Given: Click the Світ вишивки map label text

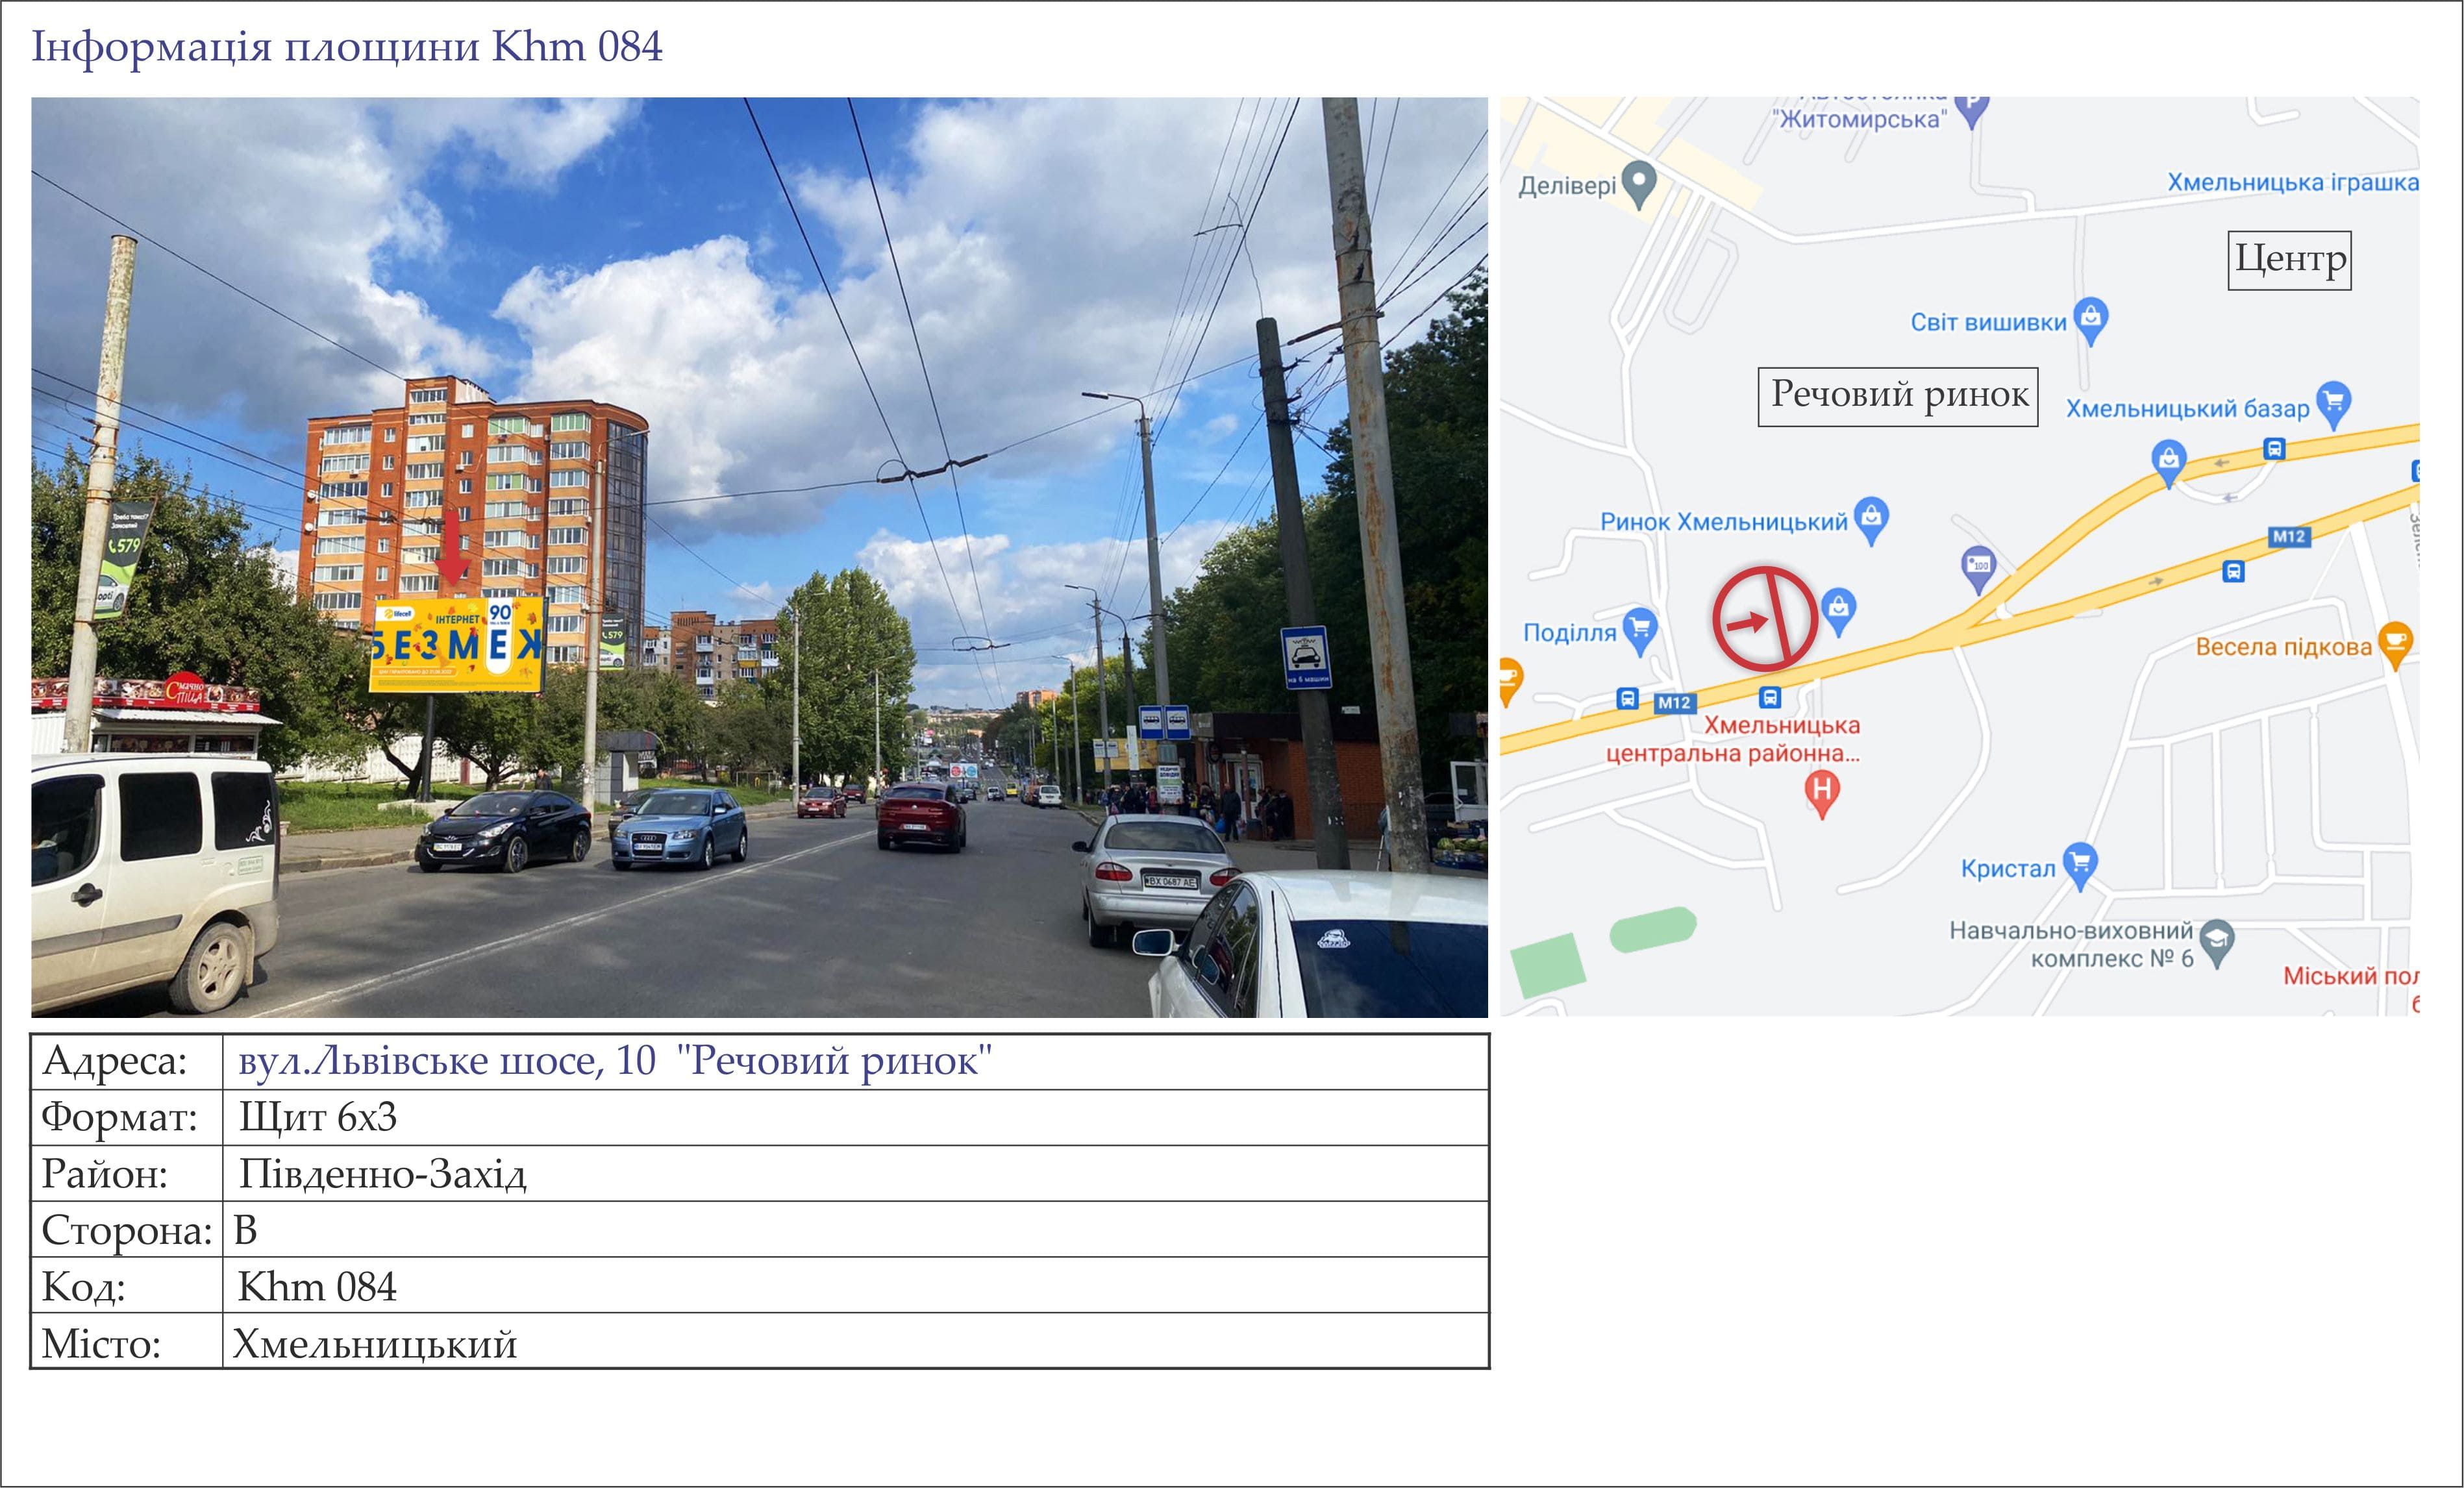Looking at the screenshot, I should (x=1988, y=322).
